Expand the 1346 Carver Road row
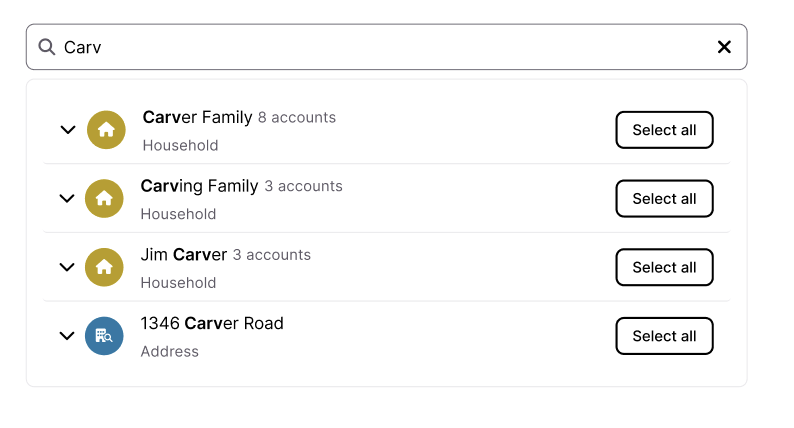The image size is (794, 428). point(67,336)
